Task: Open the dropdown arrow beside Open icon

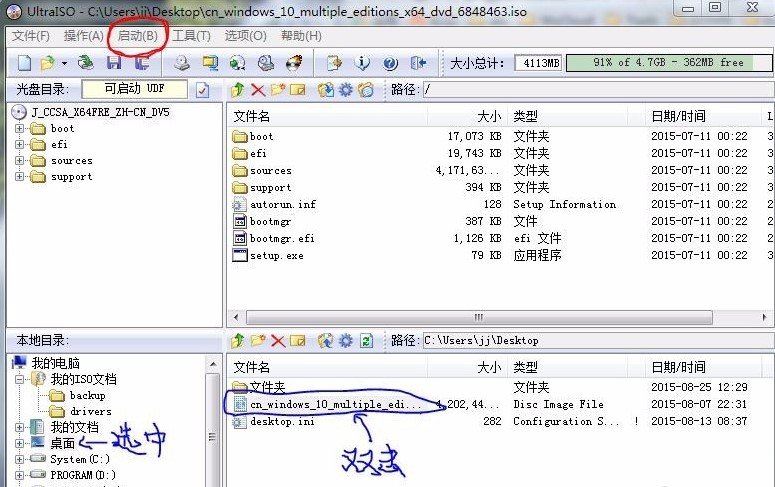Action: [64, 63]
